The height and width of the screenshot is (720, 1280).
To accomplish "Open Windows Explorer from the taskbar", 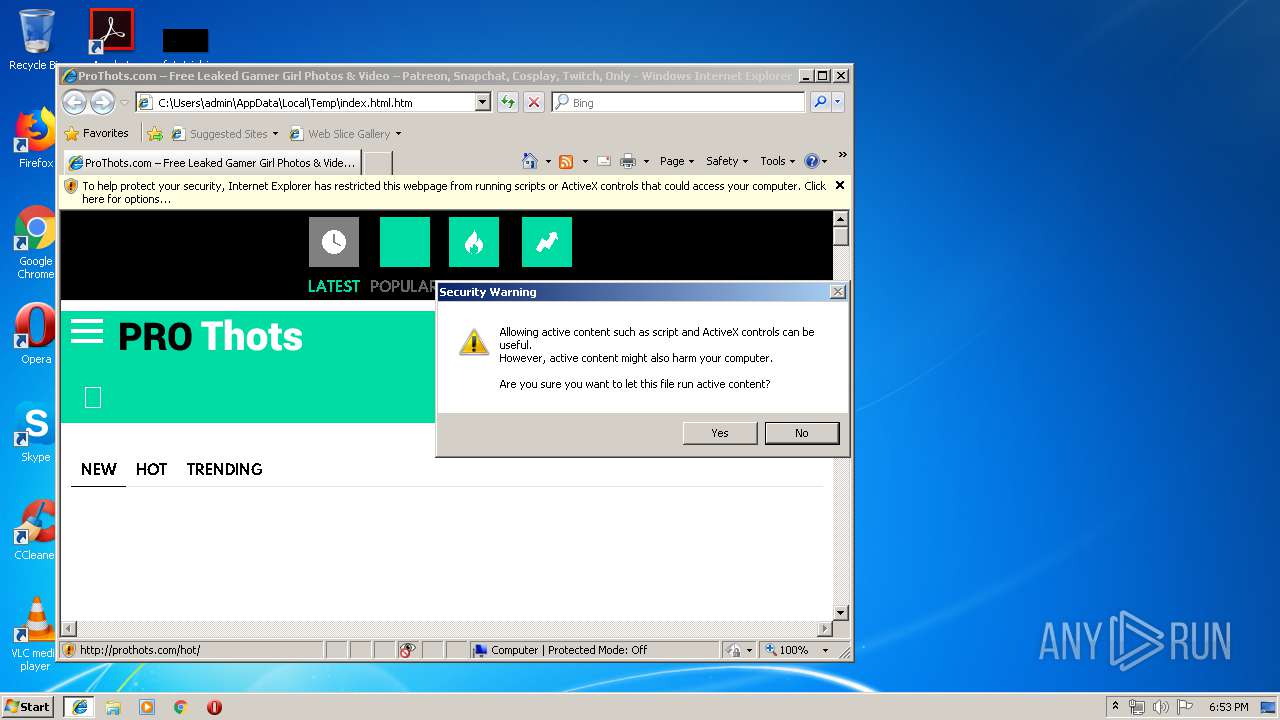I will pos(113,706).
